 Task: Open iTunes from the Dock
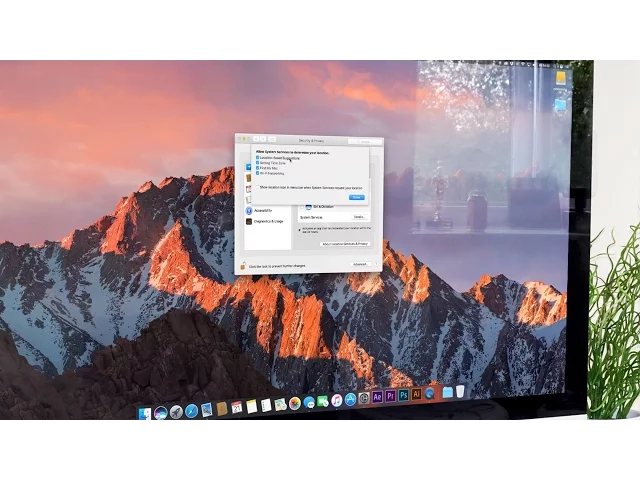[337, 400]
